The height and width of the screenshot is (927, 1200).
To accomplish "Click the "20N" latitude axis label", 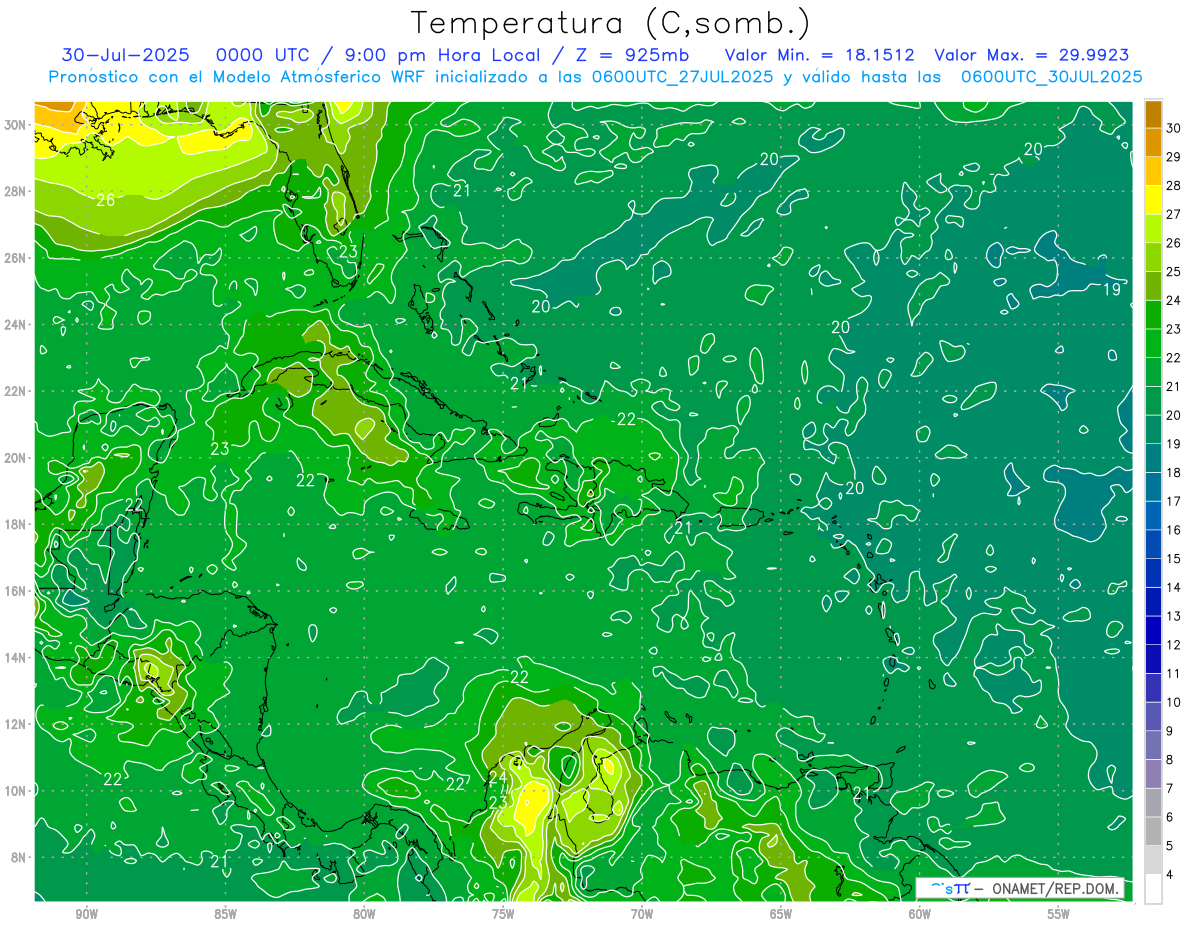I will 16,458.
